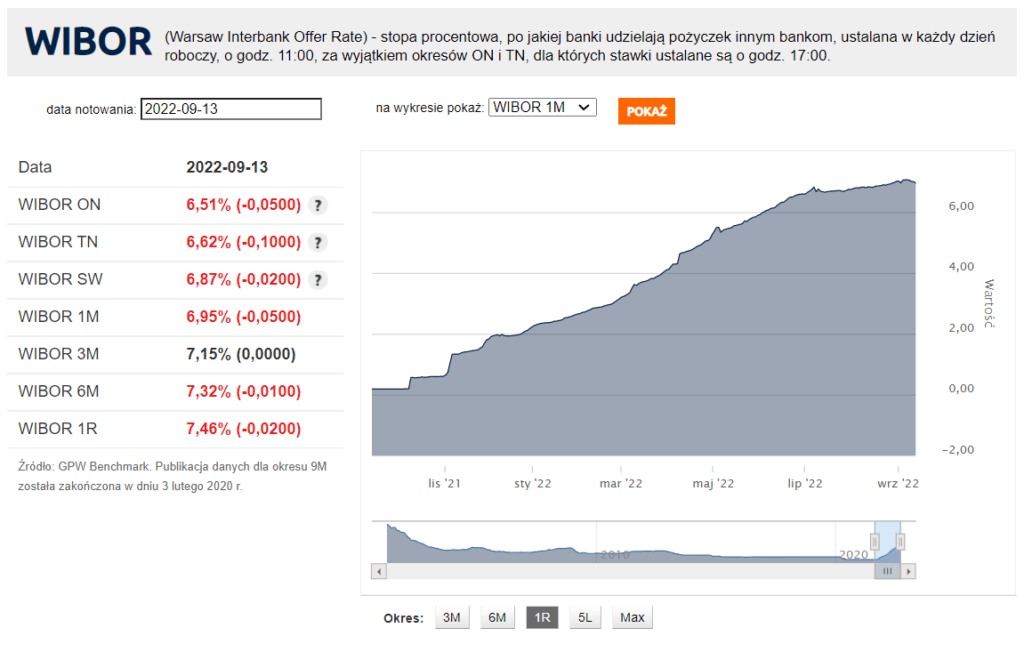The width and height of the screenshot is (1024, 652).
Task: Click the WIBOR logo in the header
Action: point(88,41)
